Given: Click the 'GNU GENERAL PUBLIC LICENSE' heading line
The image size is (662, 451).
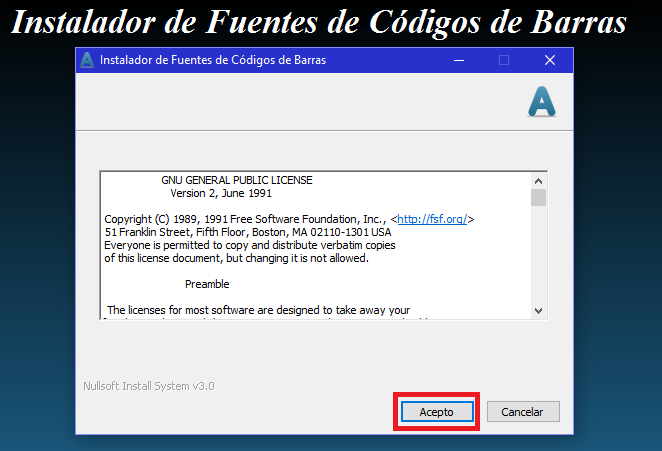Looking at the screenshot, I should point(236,180).
